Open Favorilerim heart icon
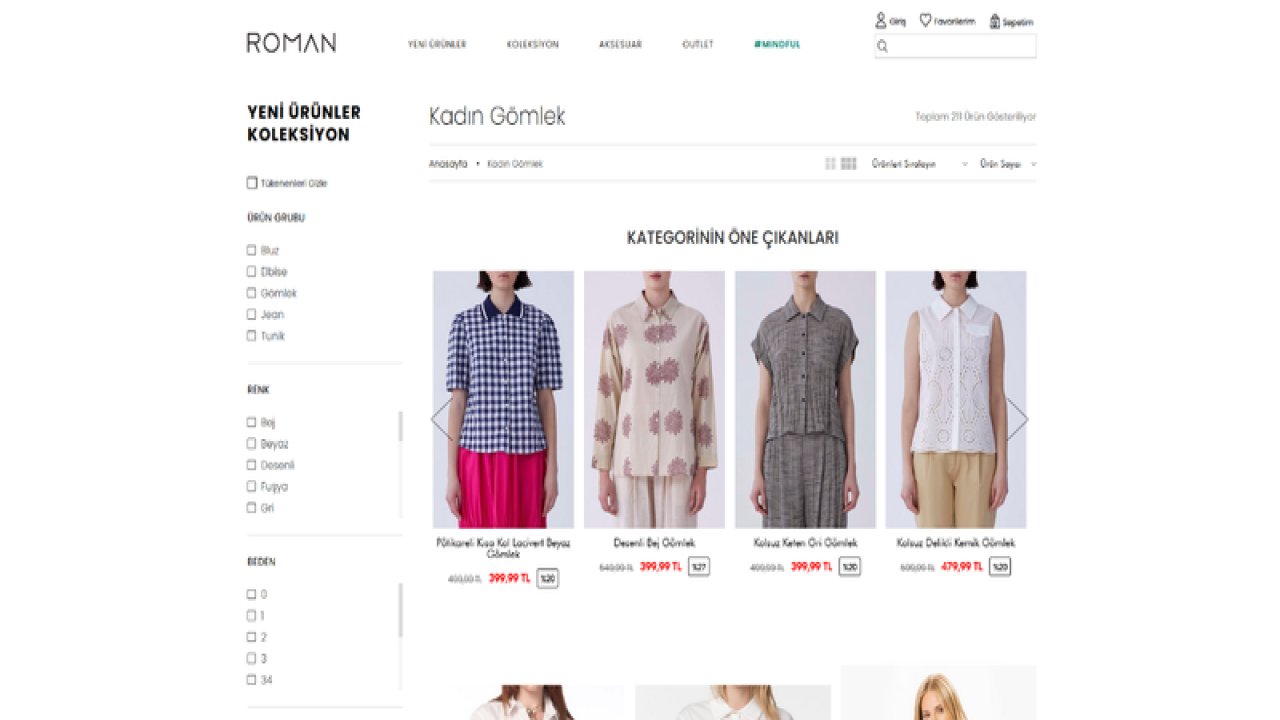 [925, 20]
